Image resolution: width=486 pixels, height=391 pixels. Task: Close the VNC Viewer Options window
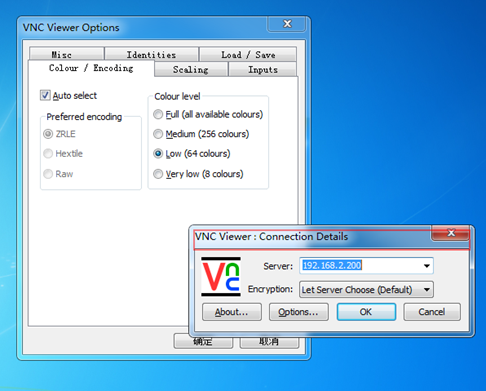(287, 24)
